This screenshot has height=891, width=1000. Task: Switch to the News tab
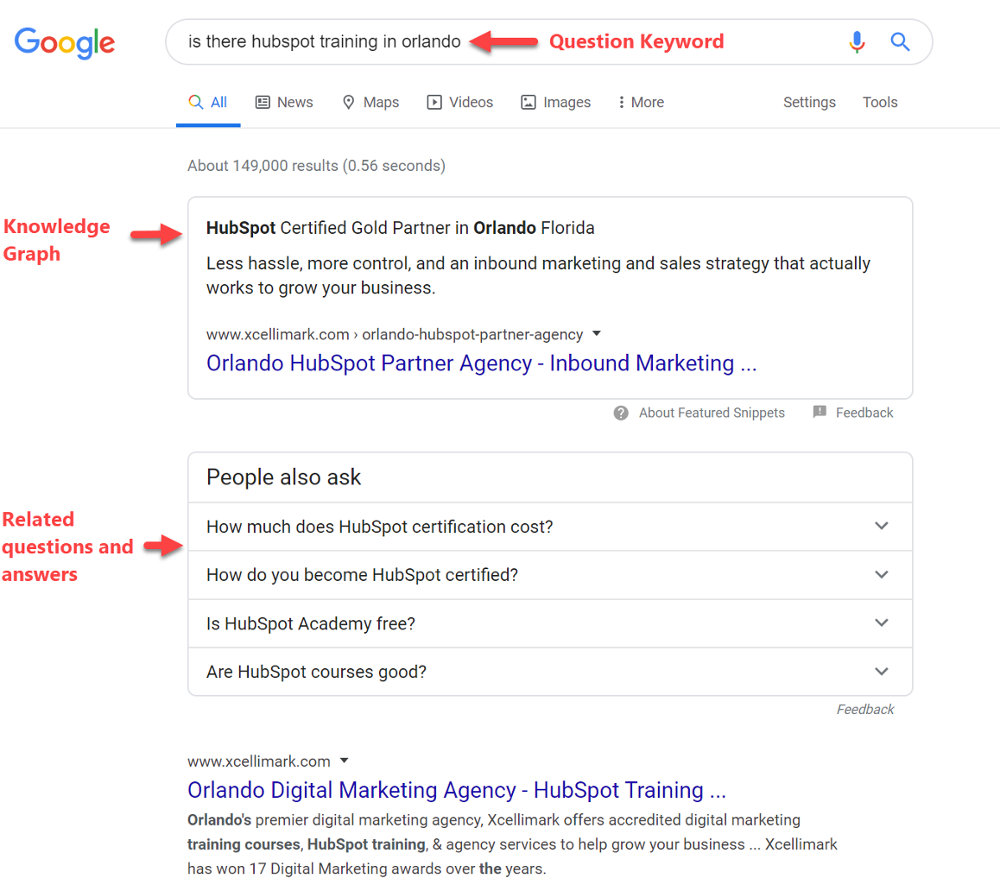[284, 103]
